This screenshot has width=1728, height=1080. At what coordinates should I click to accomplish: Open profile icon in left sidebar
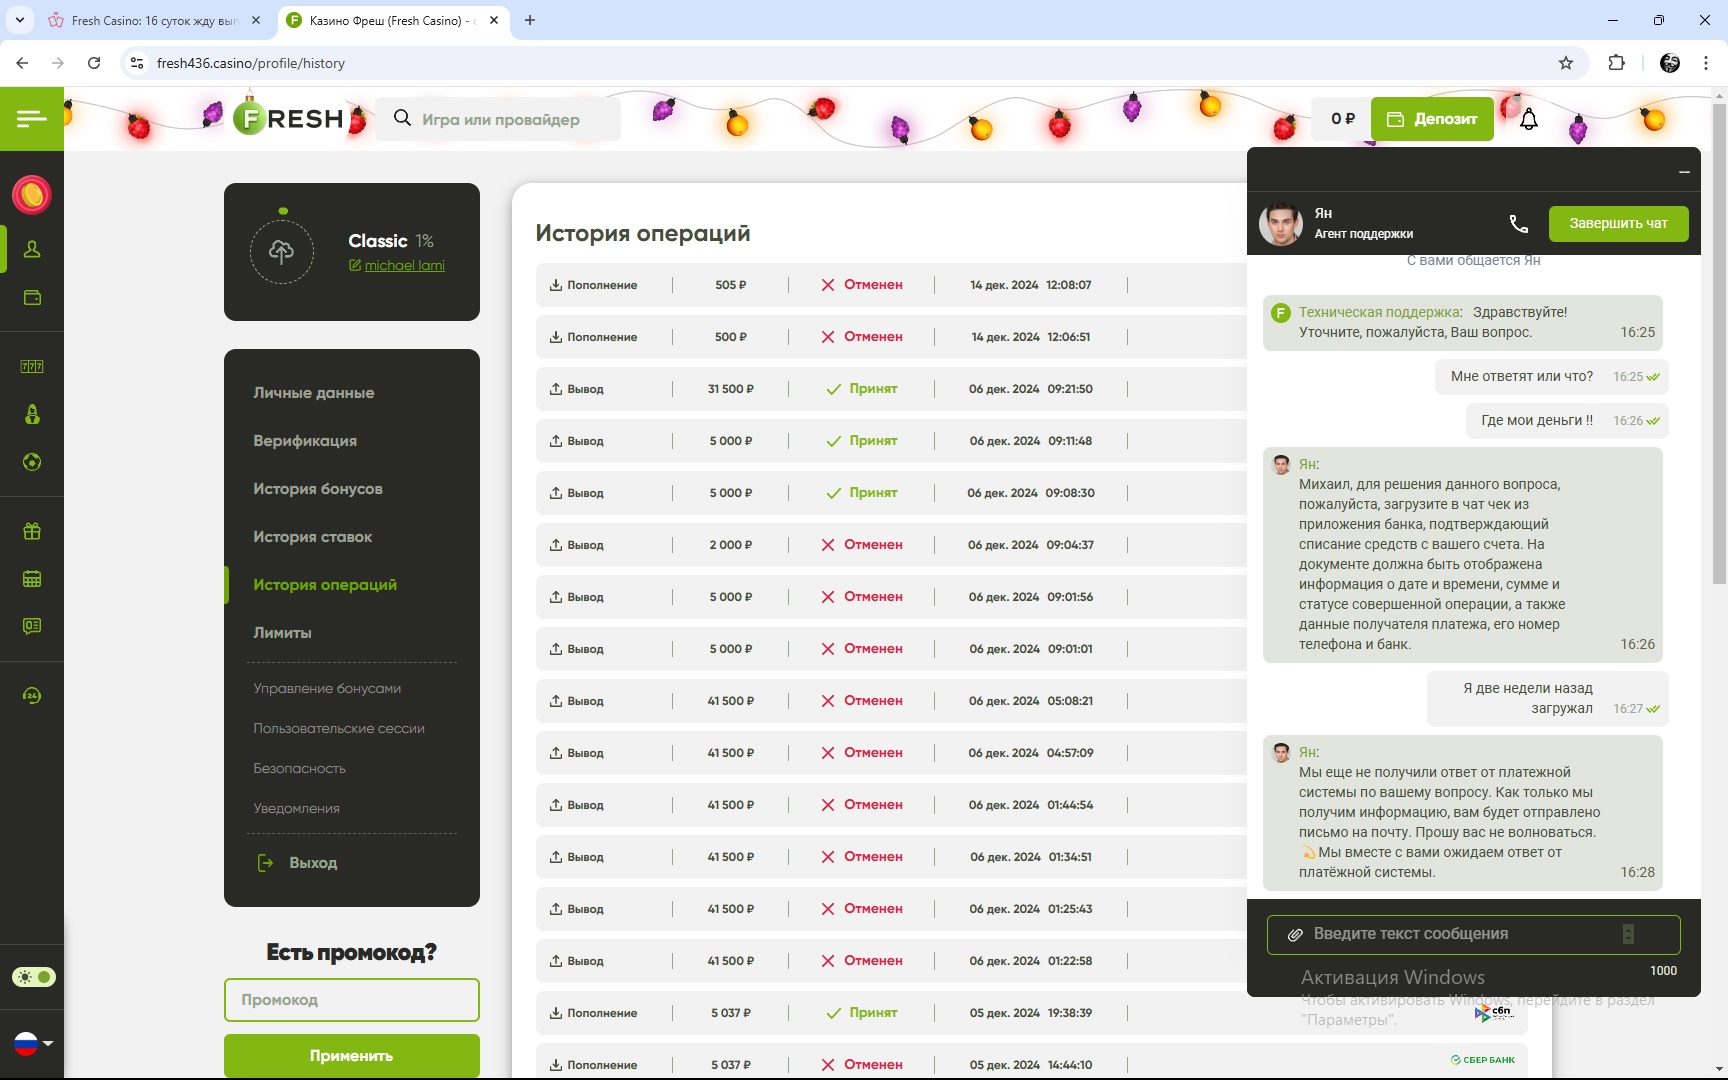32,249
